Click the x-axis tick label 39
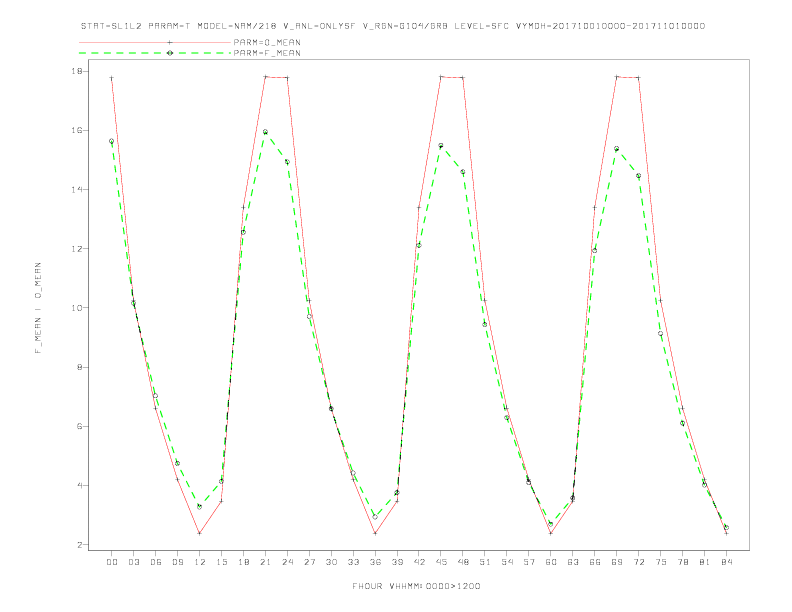The width and height of the screenshot is (792, 612). click(397, 562)
